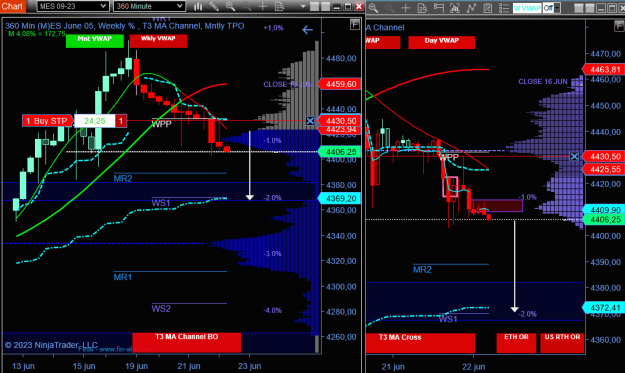Click the blue left arrow on left chart
Screen dimensions: 625x373
[307, 30]
